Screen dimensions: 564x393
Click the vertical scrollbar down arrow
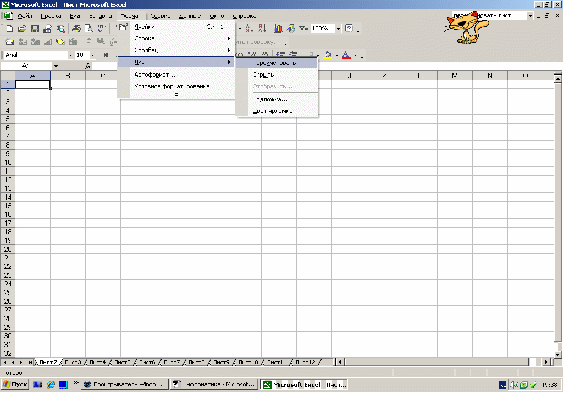click(x=558, y=355)
